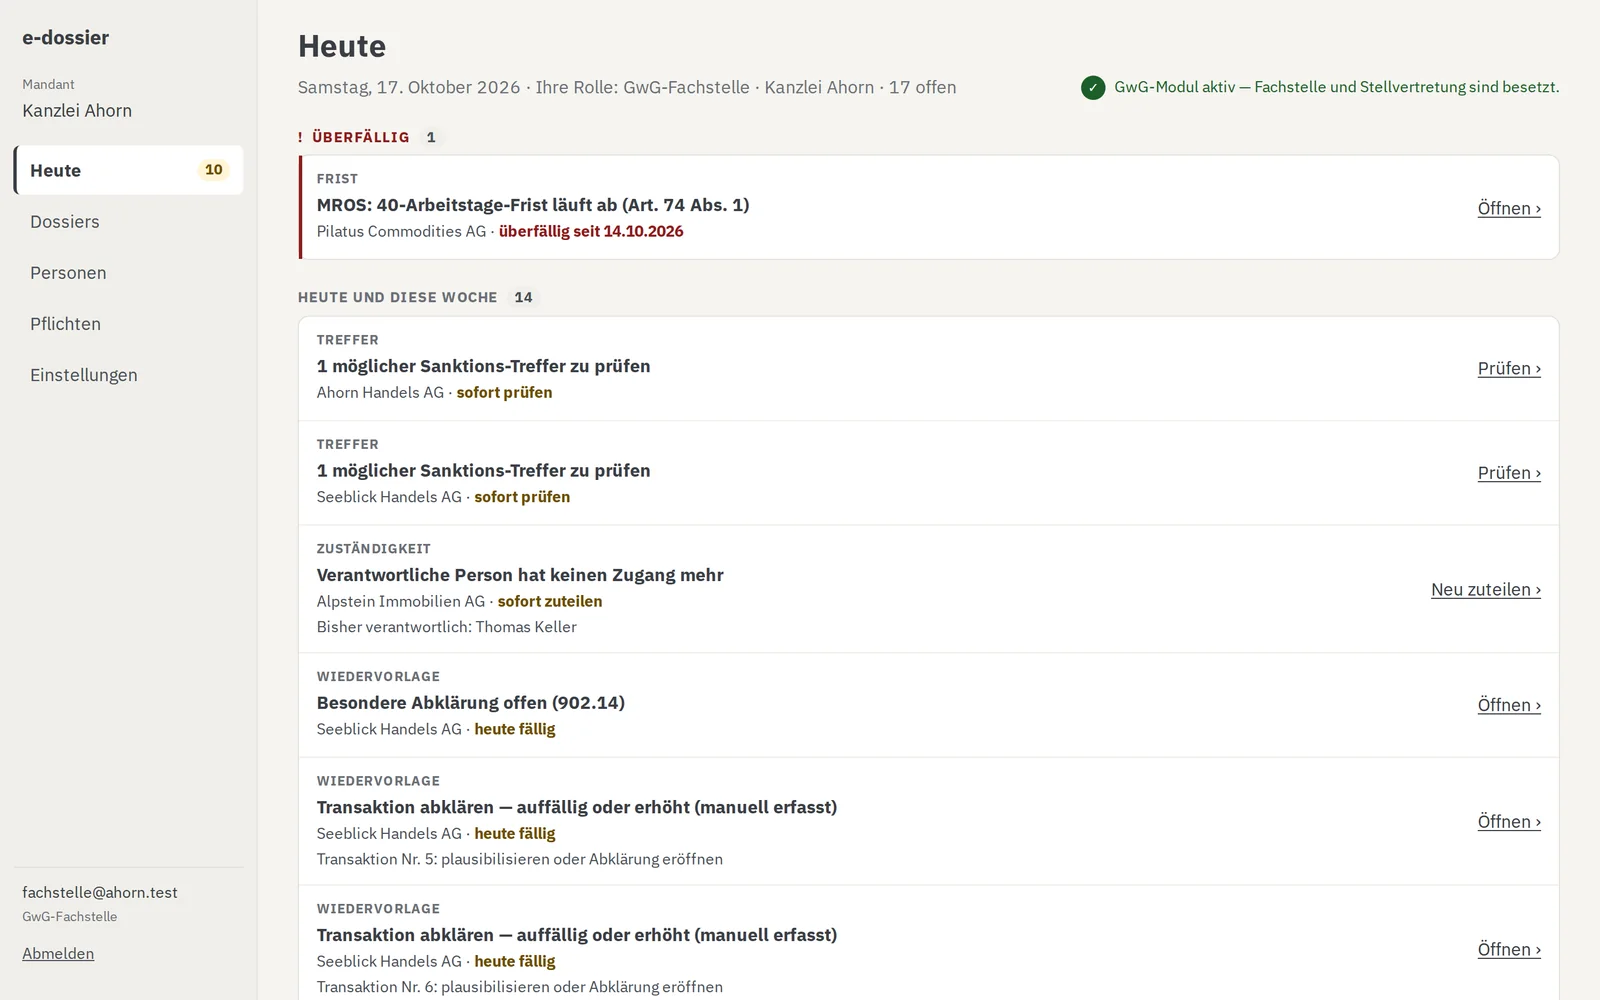The width and height of the screenshot is (1600, 1000).
Task: Click the MROS 40-Arbeitstage-Frist title
Action: pos(533,204)
